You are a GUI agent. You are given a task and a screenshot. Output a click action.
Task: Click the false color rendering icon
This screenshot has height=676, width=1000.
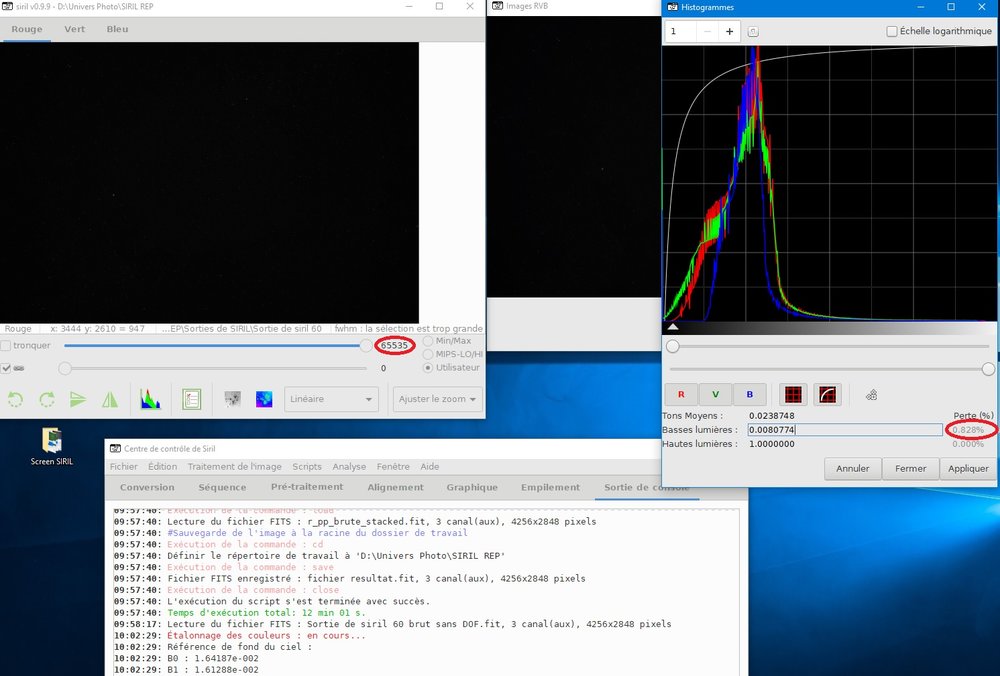click(x=264, y=399)
